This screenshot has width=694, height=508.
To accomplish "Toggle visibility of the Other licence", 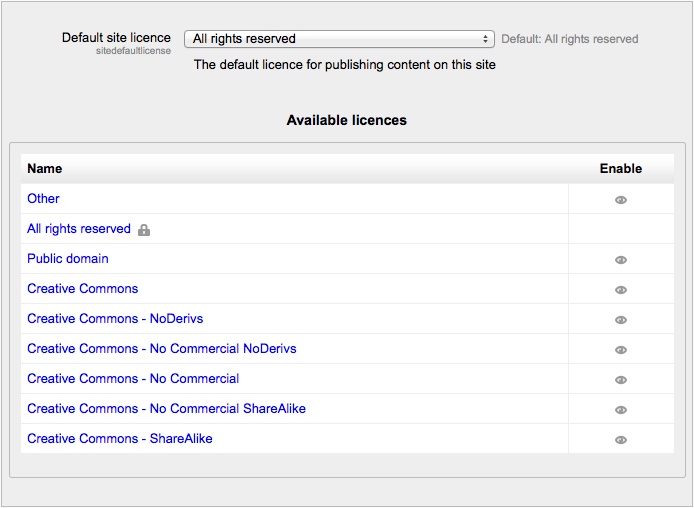I will 621,200.
